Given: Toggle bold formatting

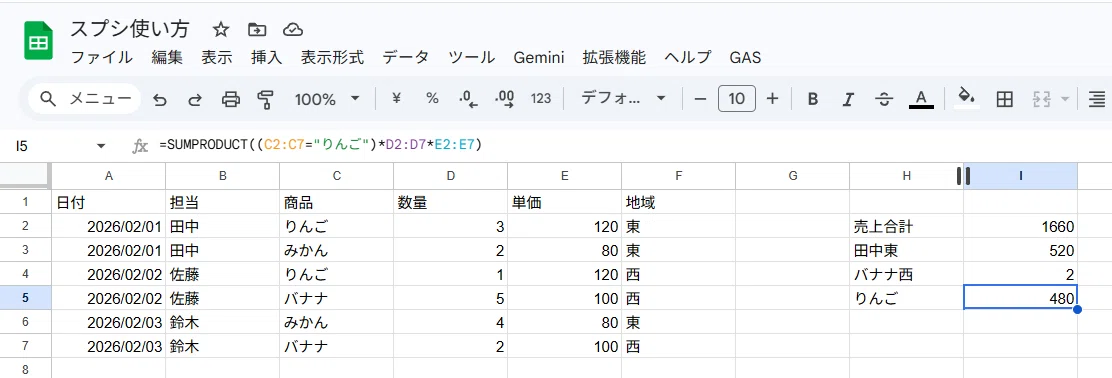Looking at the screenshot, I should coord(813,99).
